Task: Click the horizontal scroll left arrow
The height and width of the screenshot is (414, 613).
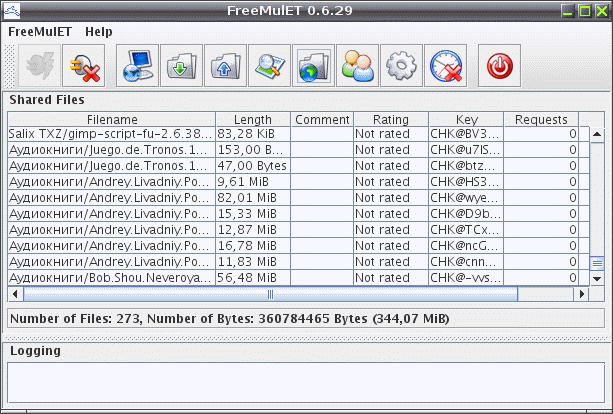Action: (15, 294)
